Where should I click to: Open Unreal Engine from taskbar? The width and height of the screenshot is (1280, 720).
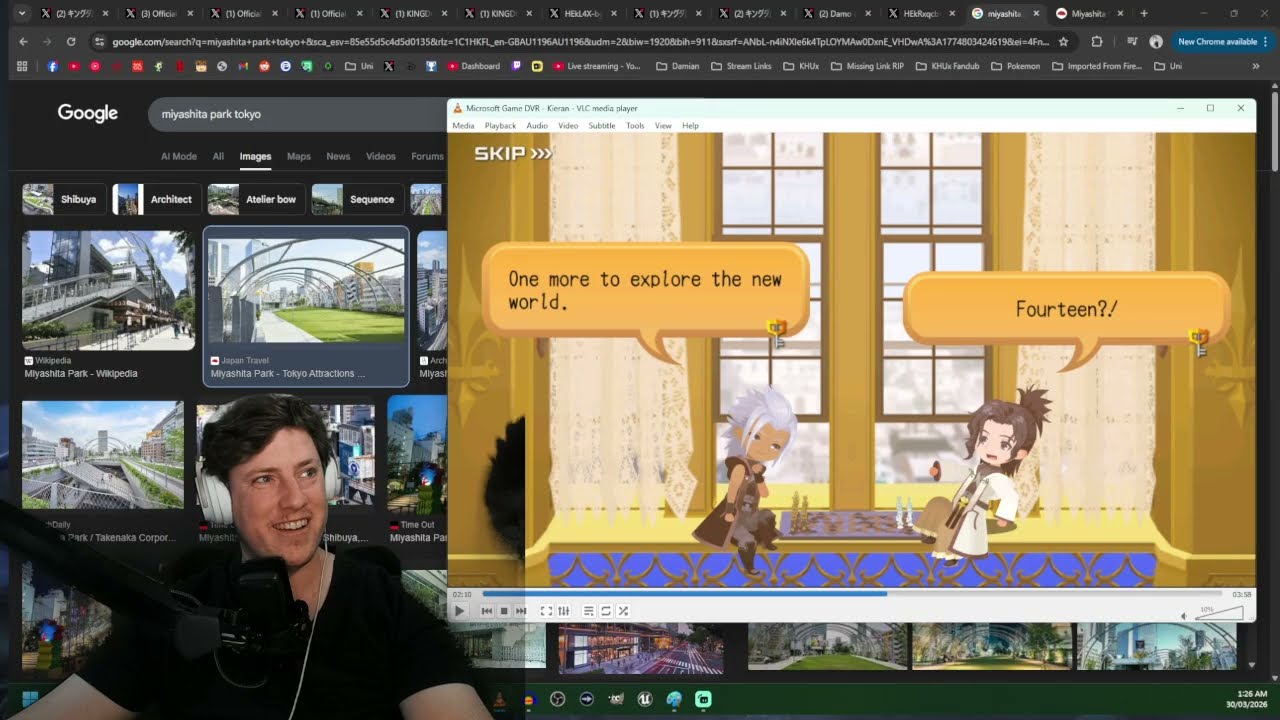[645, 699]
